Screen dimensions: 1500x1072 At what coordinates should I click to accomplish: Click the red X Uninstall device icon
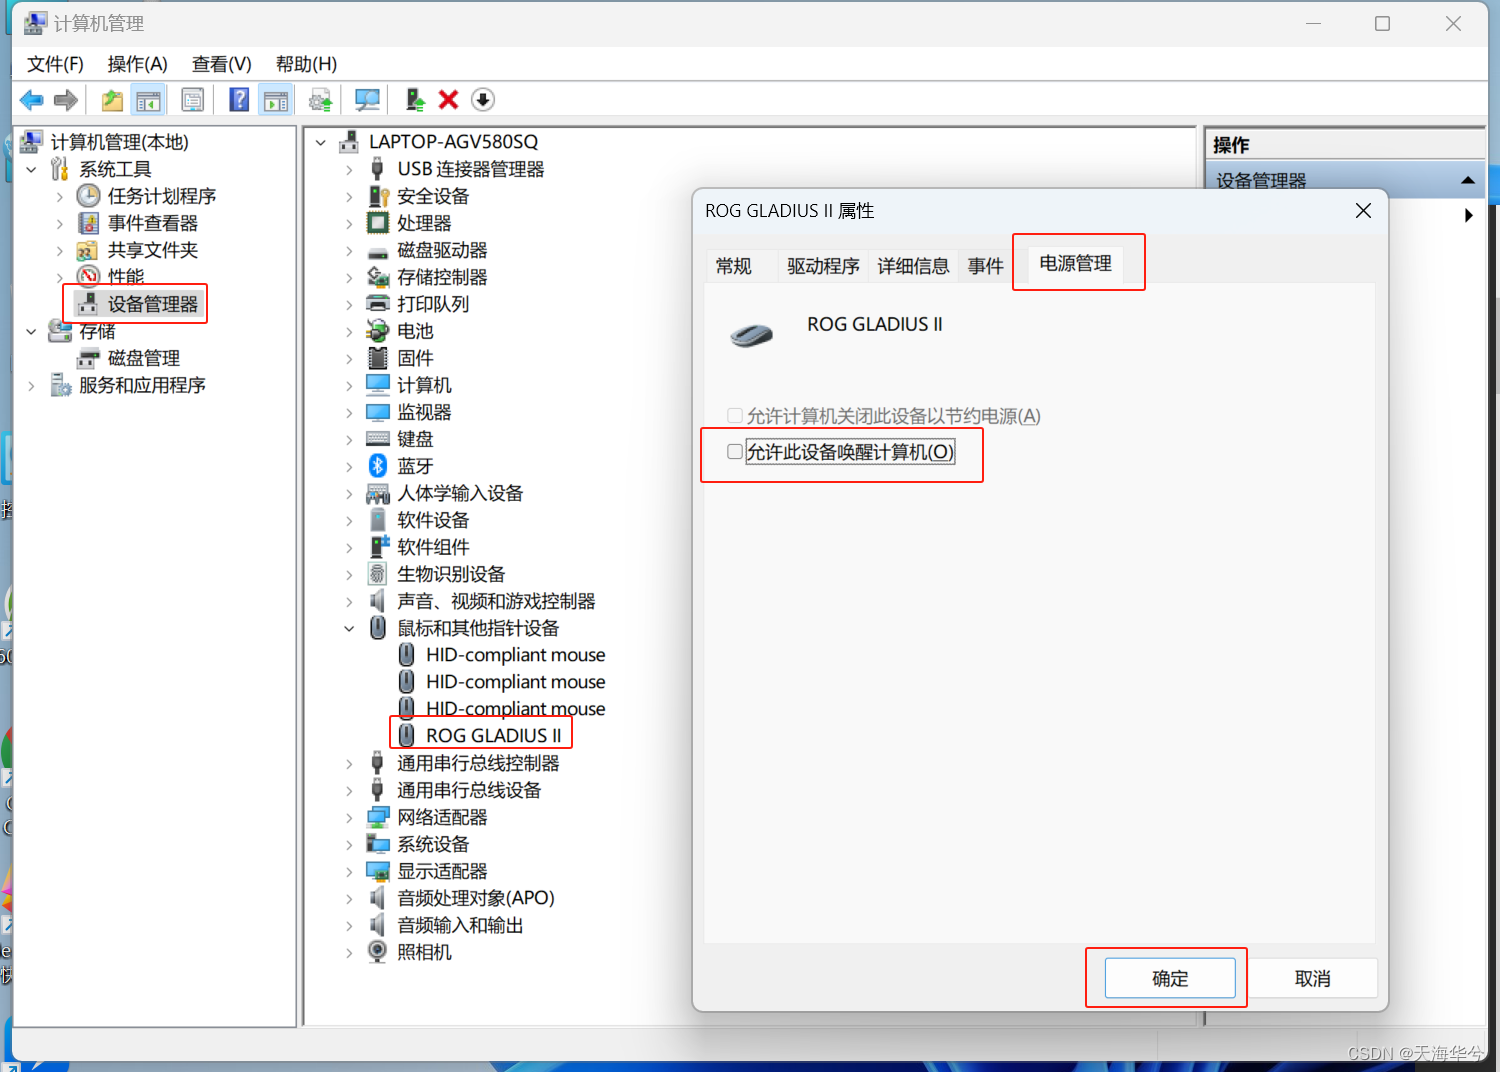pyautogui.click(x=448, y=100)
